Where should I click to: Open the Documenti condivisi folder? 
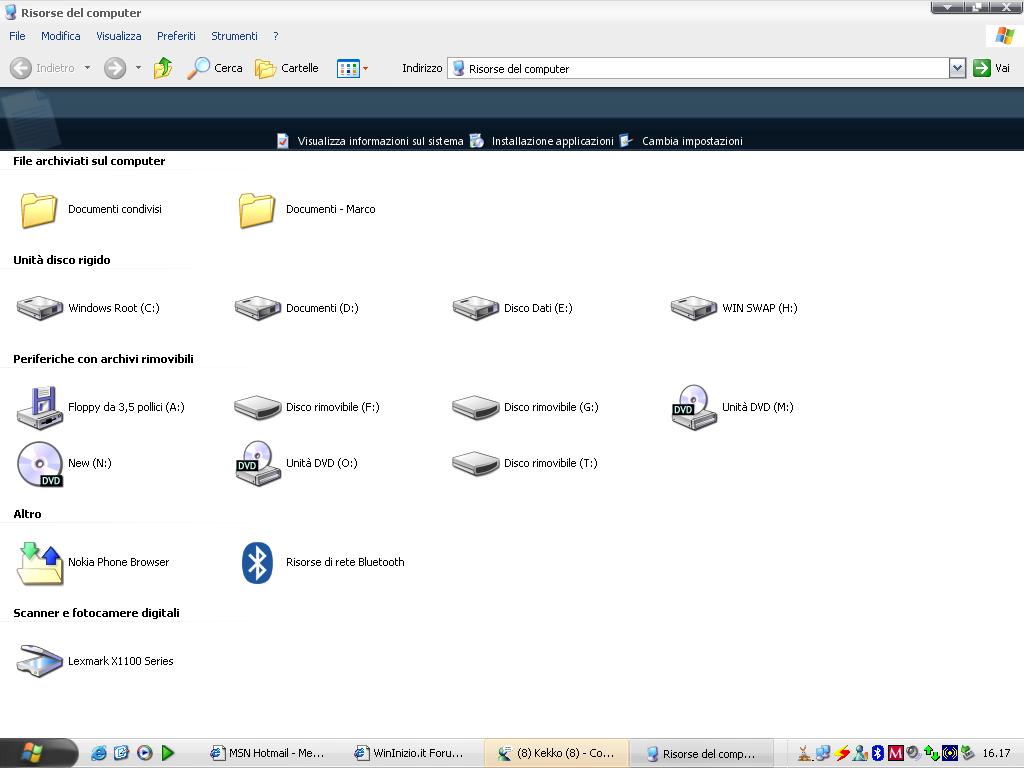[x=40, y=209]
